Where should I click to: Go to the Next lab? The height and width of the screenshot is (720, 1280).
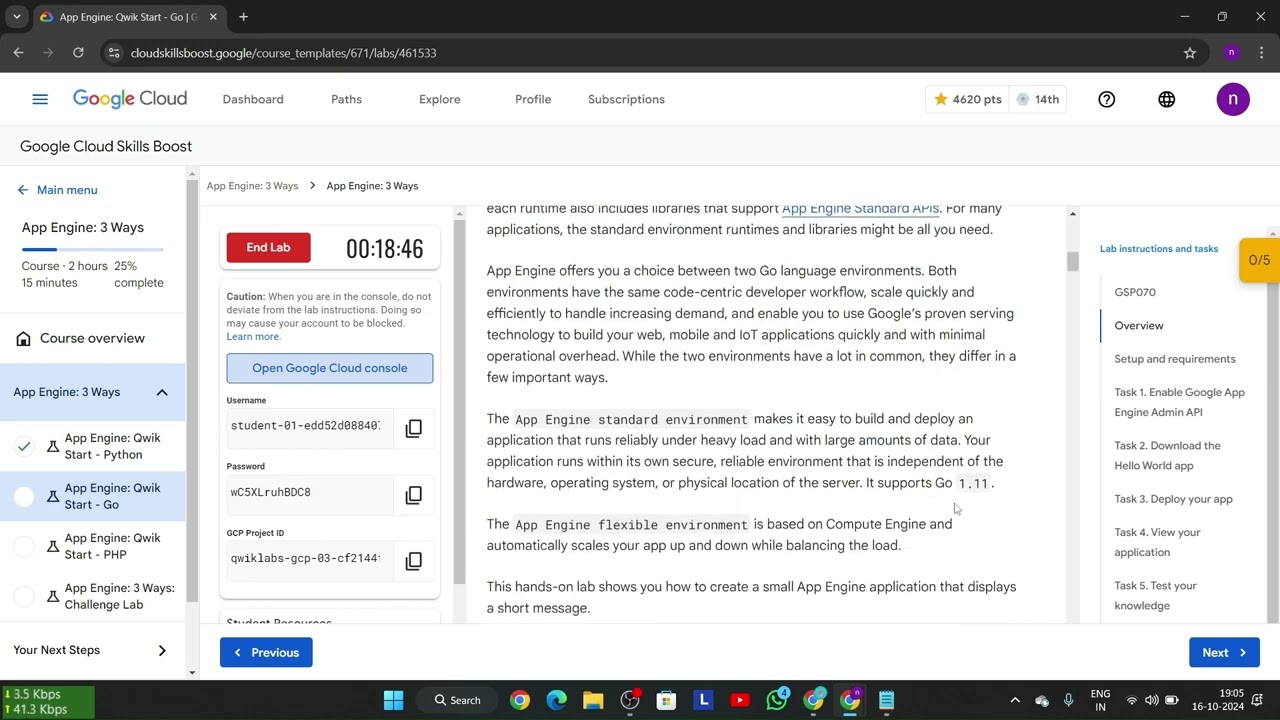(x=1224, y=653)
